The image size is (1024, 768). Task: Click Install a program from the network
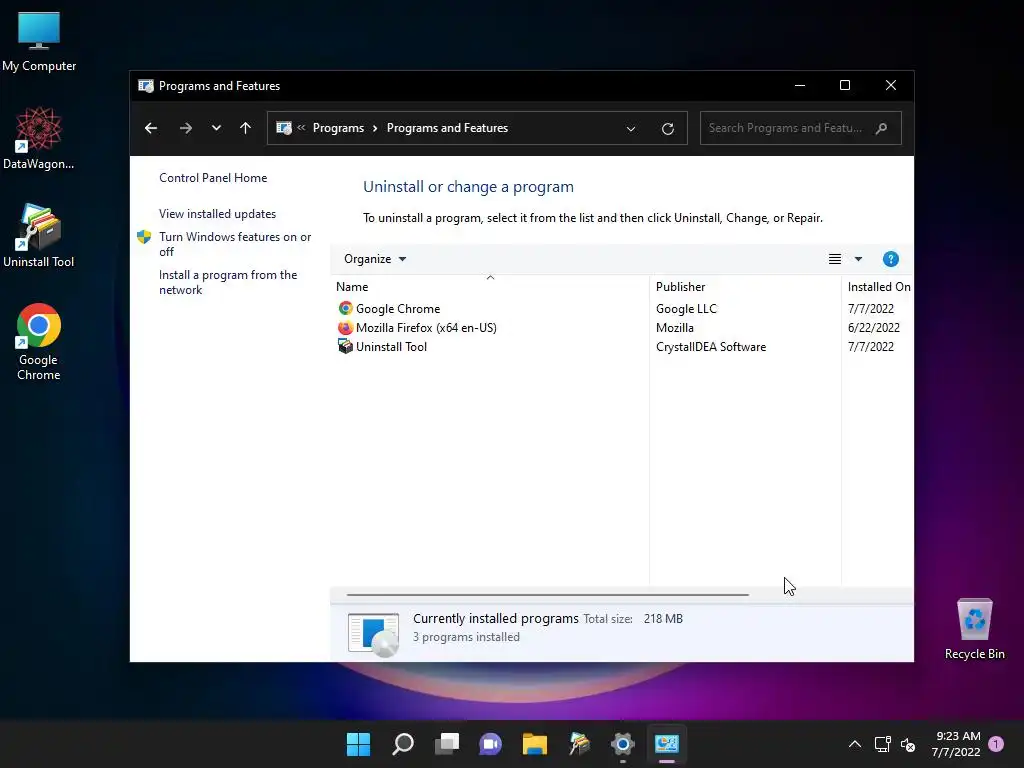[x=228, y=282]
